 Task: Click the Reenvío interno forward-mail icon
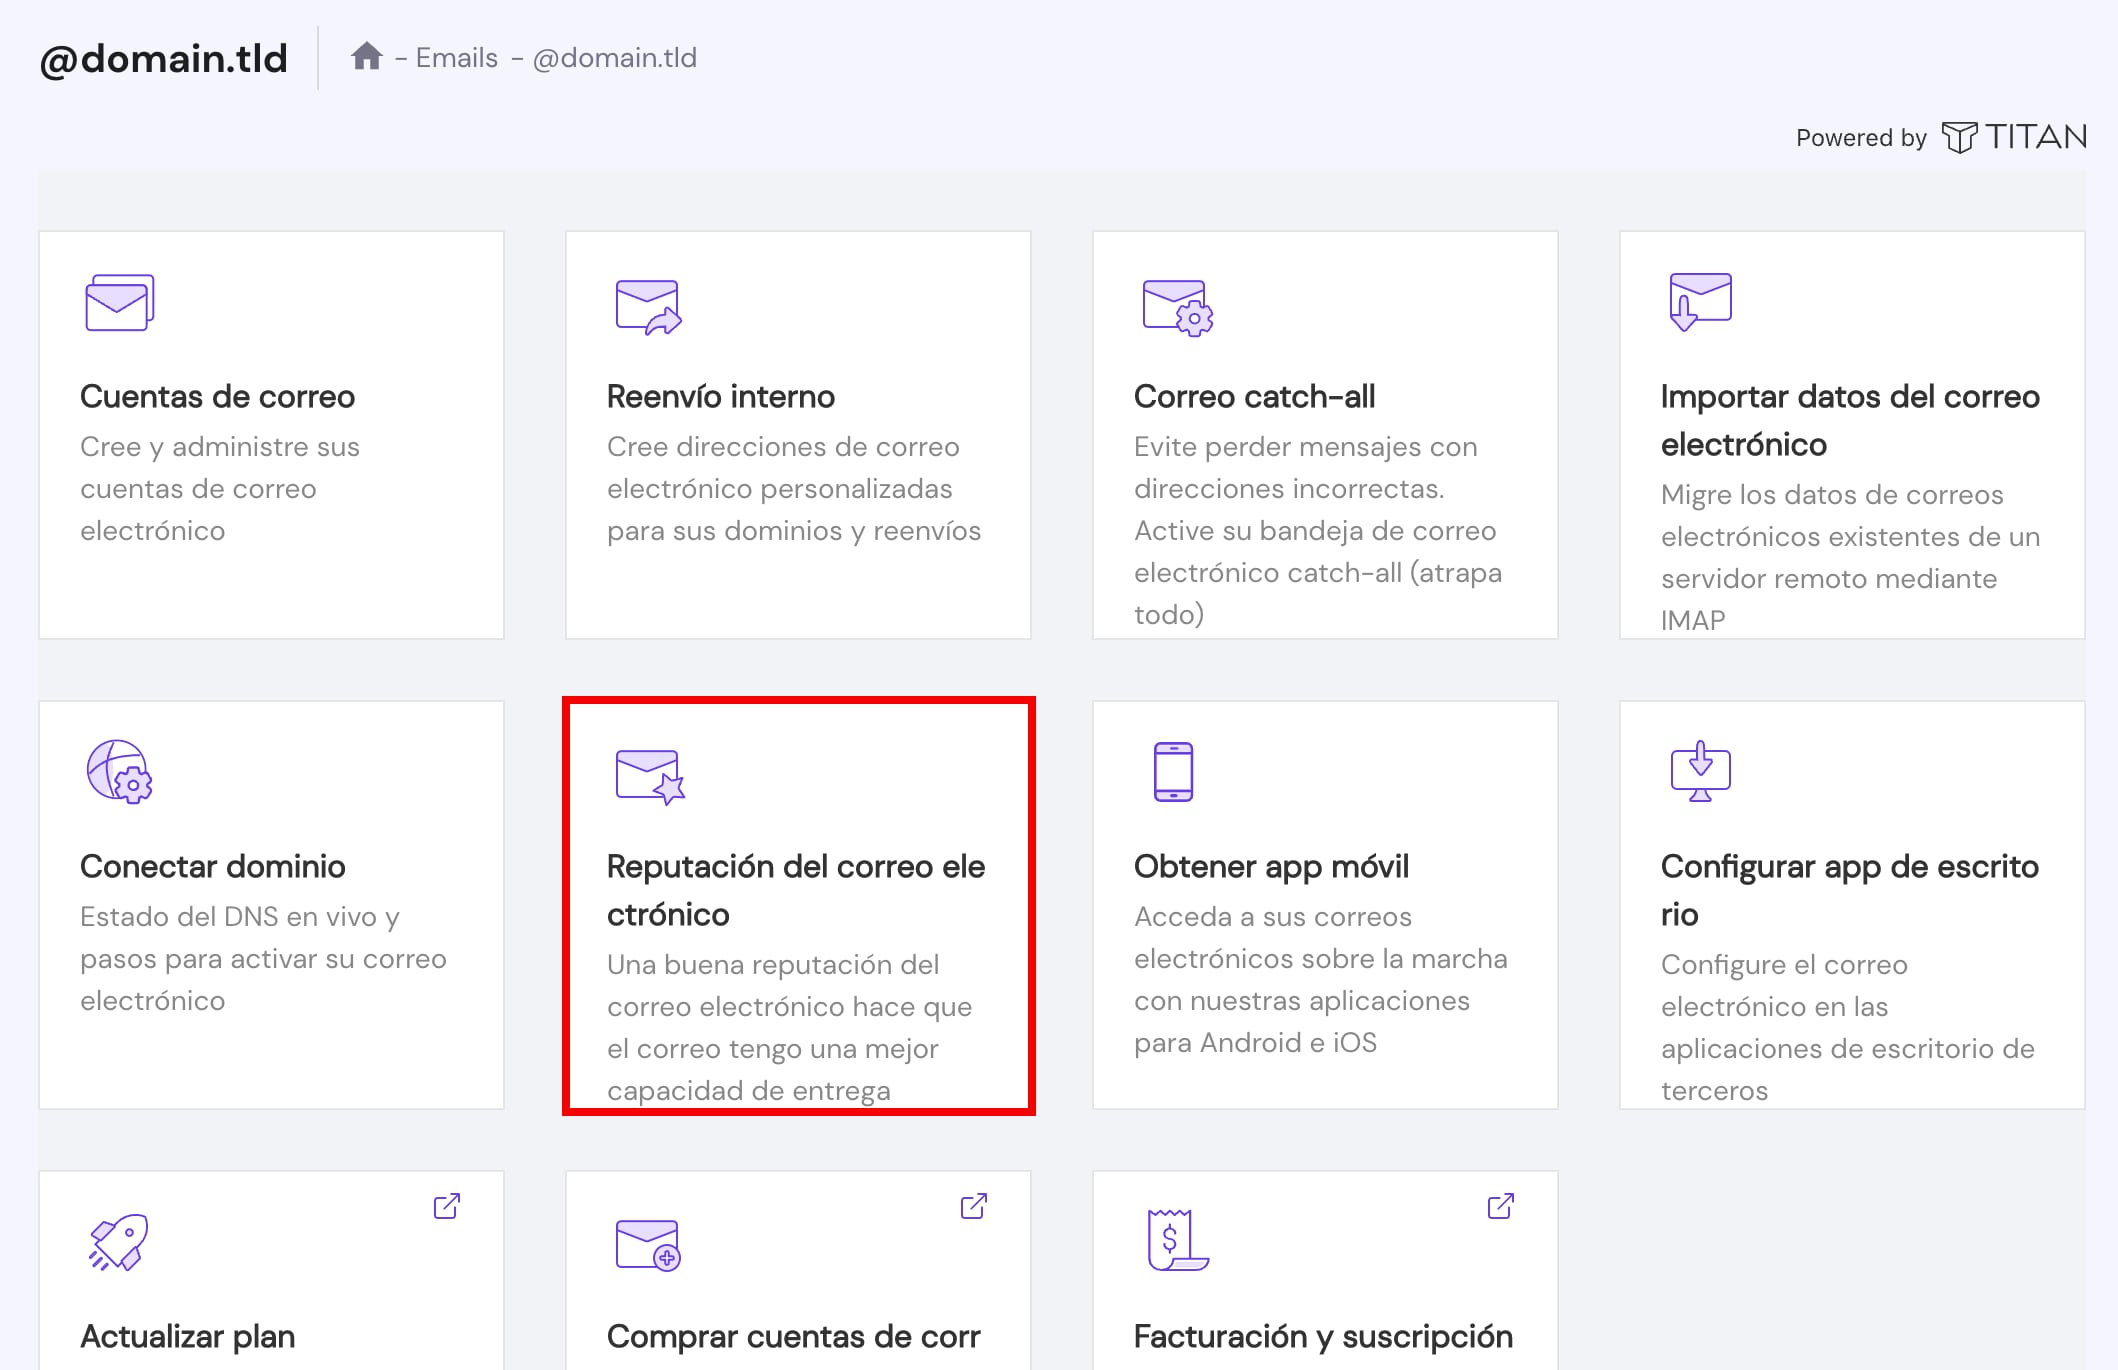[x=648, y=306]
